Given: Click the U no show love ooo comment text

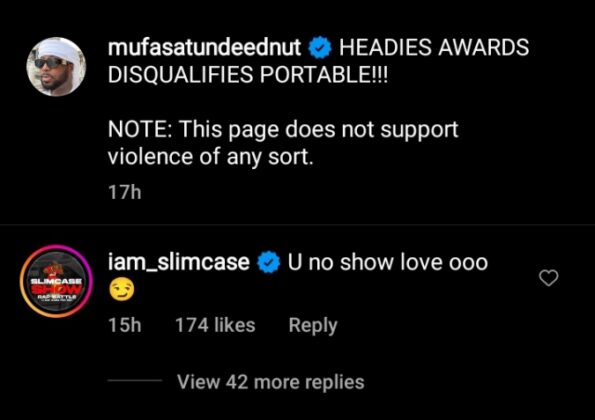Looking at the screenshot, I should point(387,262).
